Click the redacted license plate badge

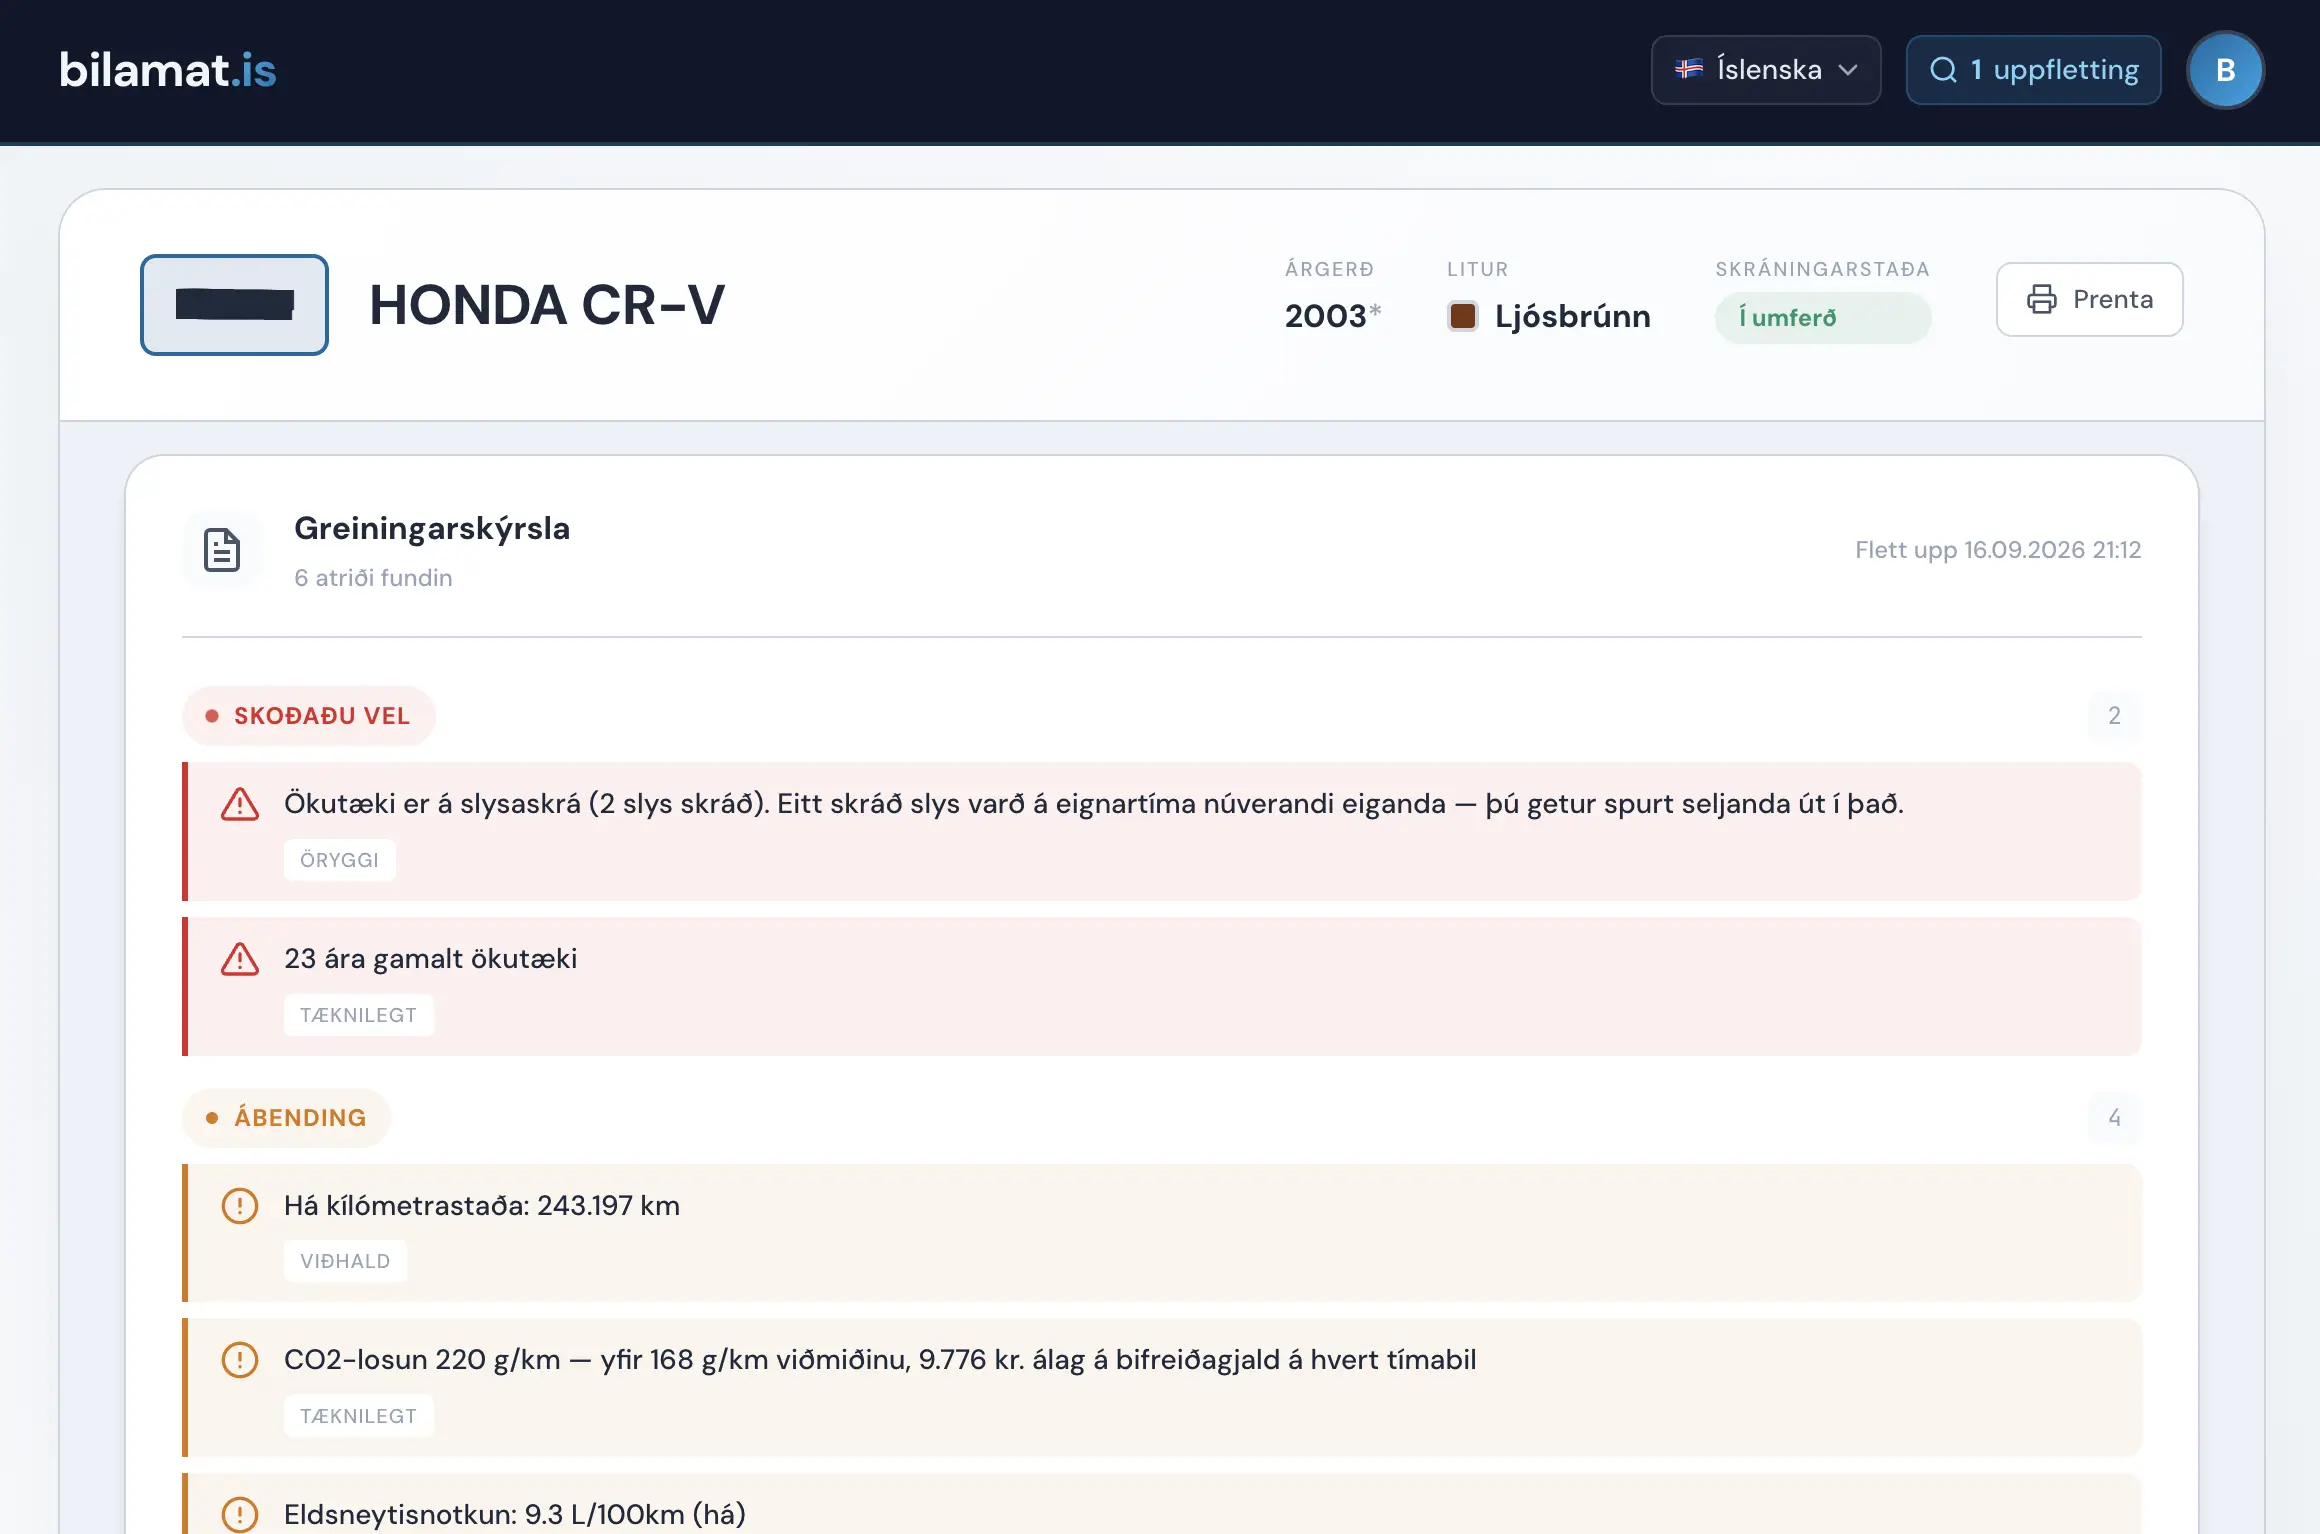coord(234,305)
